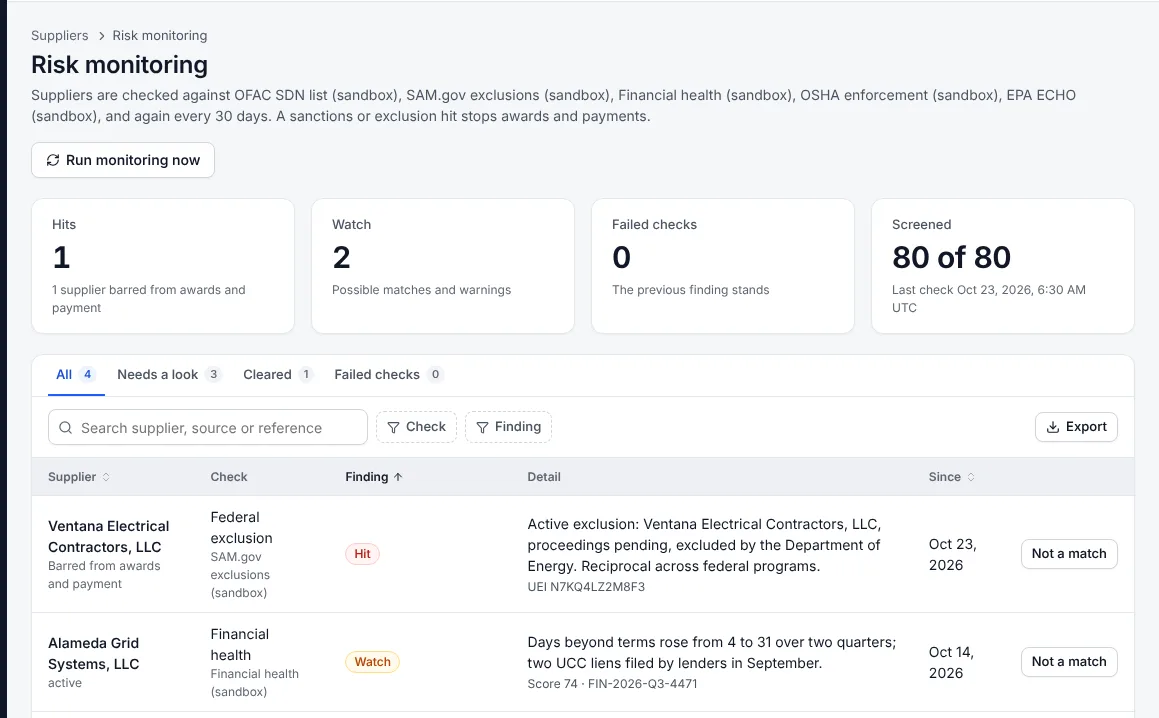Click the download icon on Export

pyautogui.click(x=1053, y=427)
